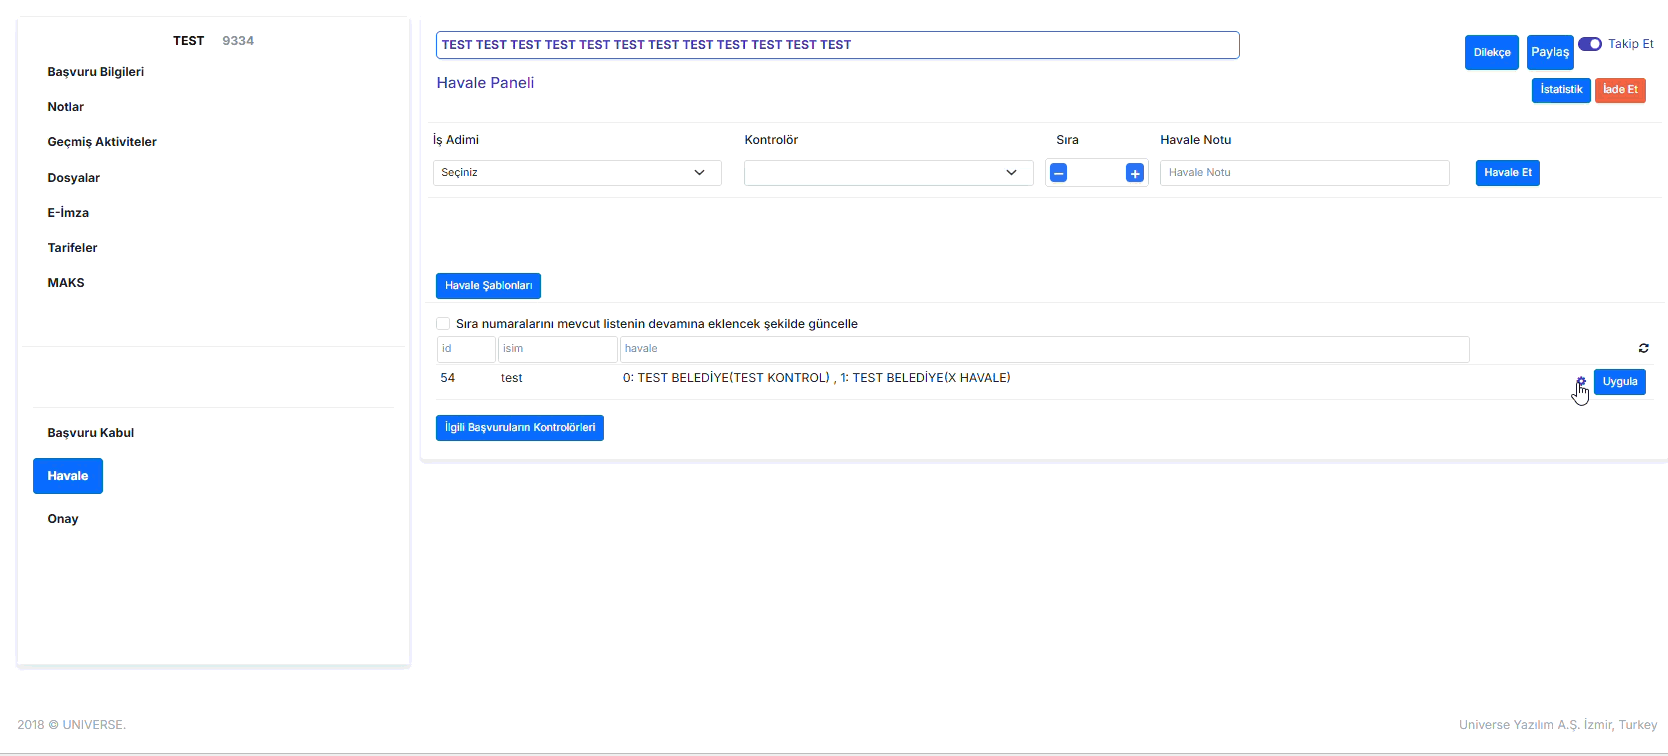Click the isim filter field
The width and height of the screenshot is (1668, 756).
(558, 349)
